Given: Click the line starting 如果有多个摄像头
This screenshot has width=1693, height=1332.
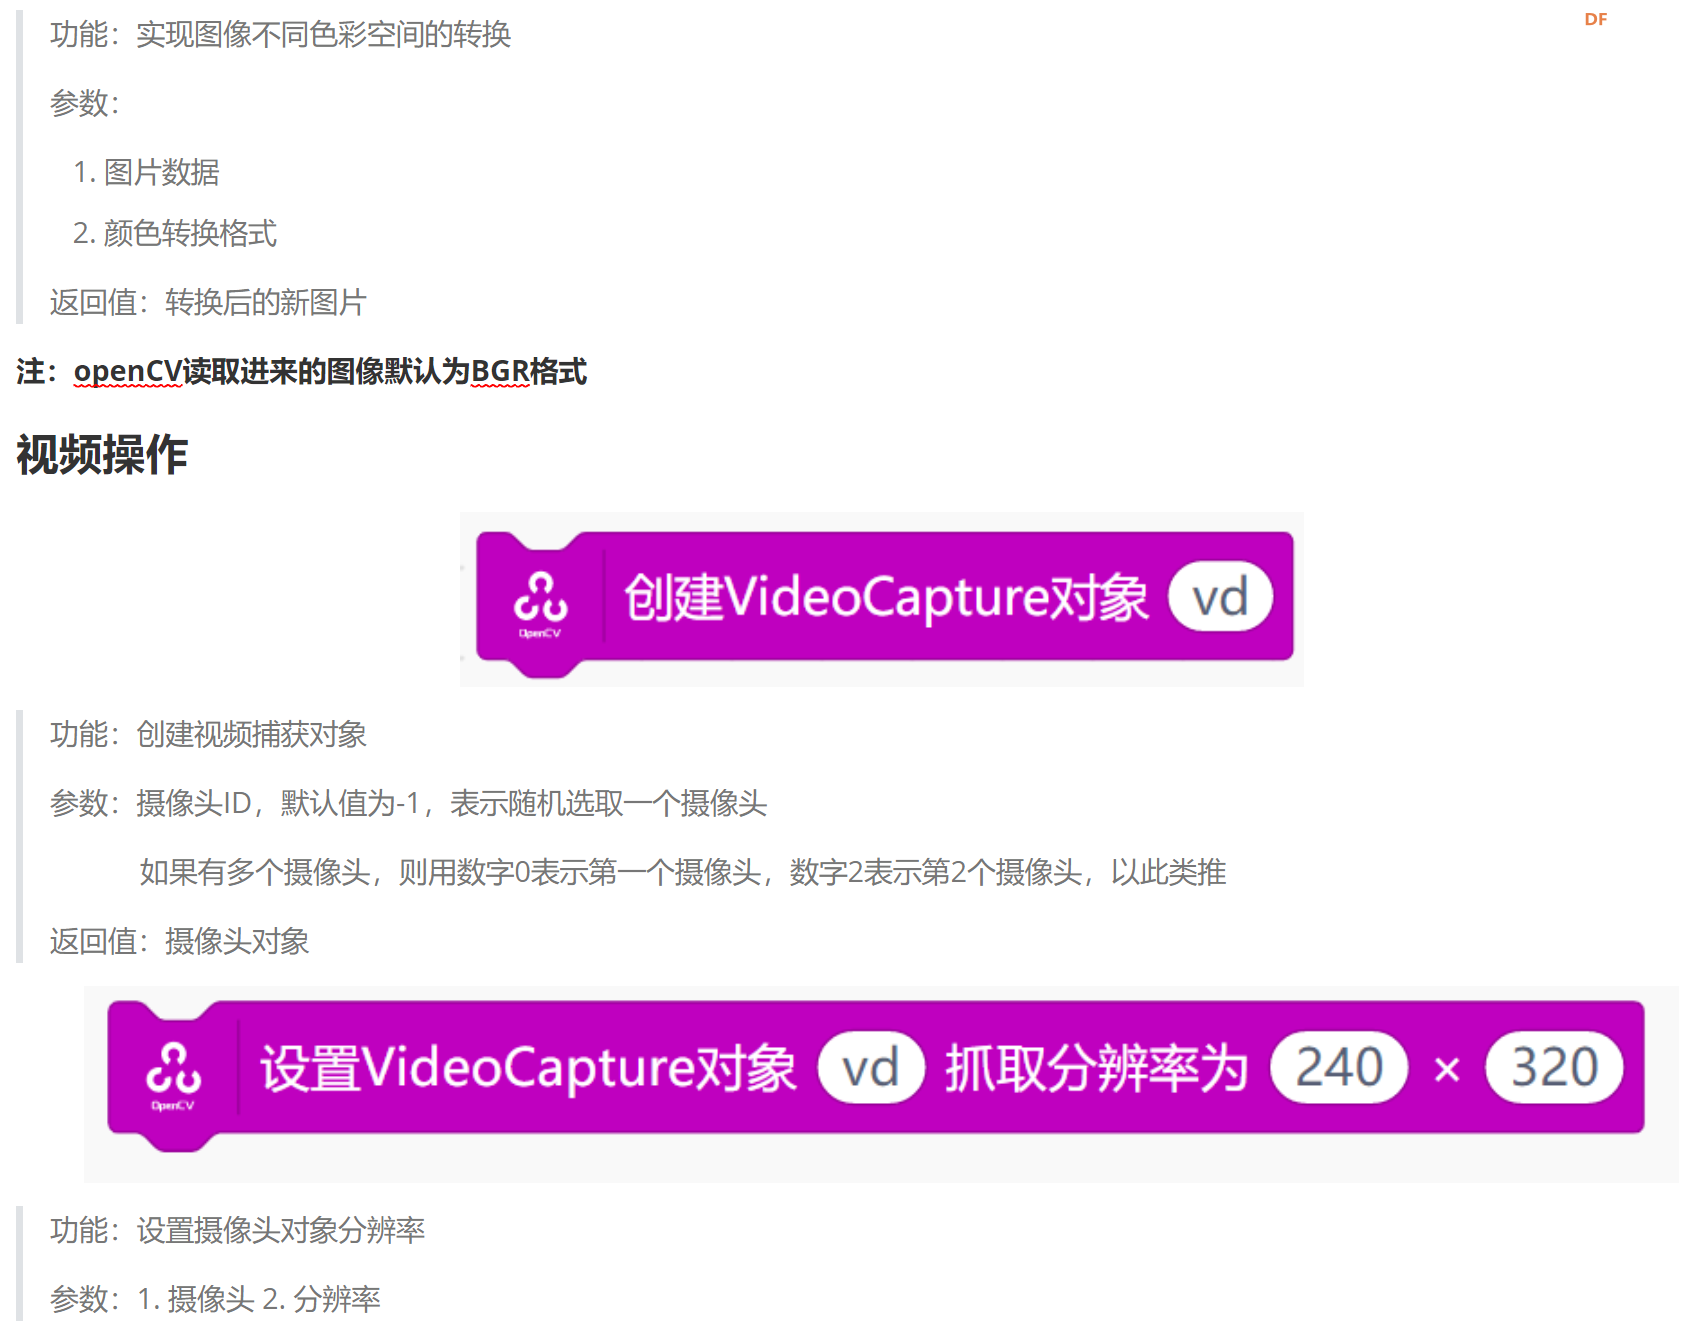Looking at the screenshot, I should [683, 872].
